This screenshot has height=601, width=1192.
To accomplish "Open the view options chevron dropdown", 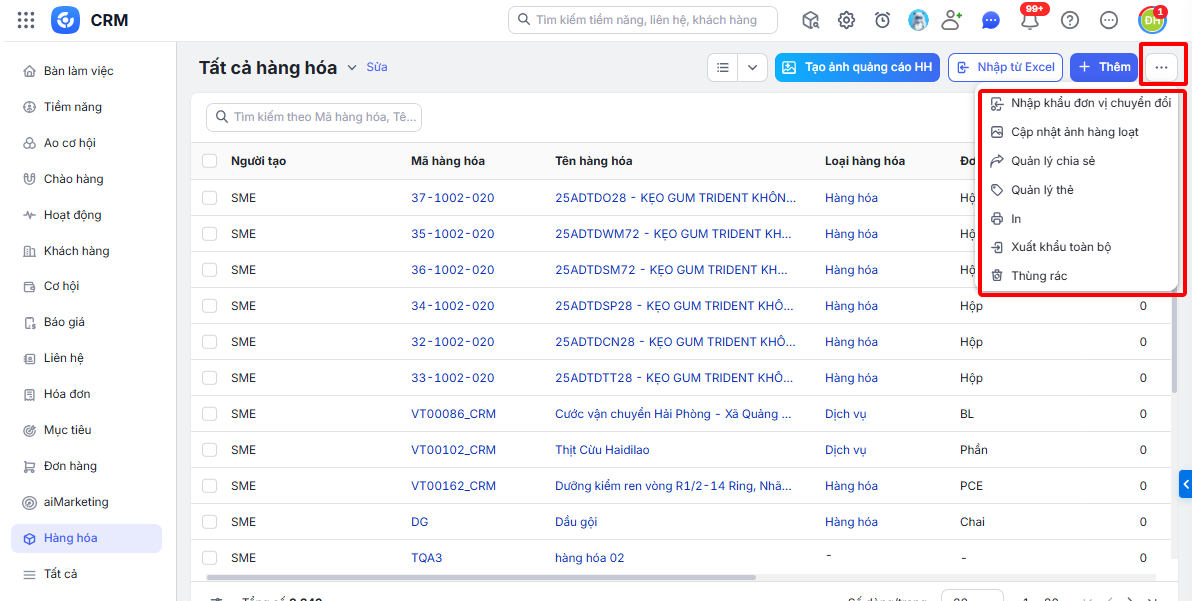I will click(753, 67).
